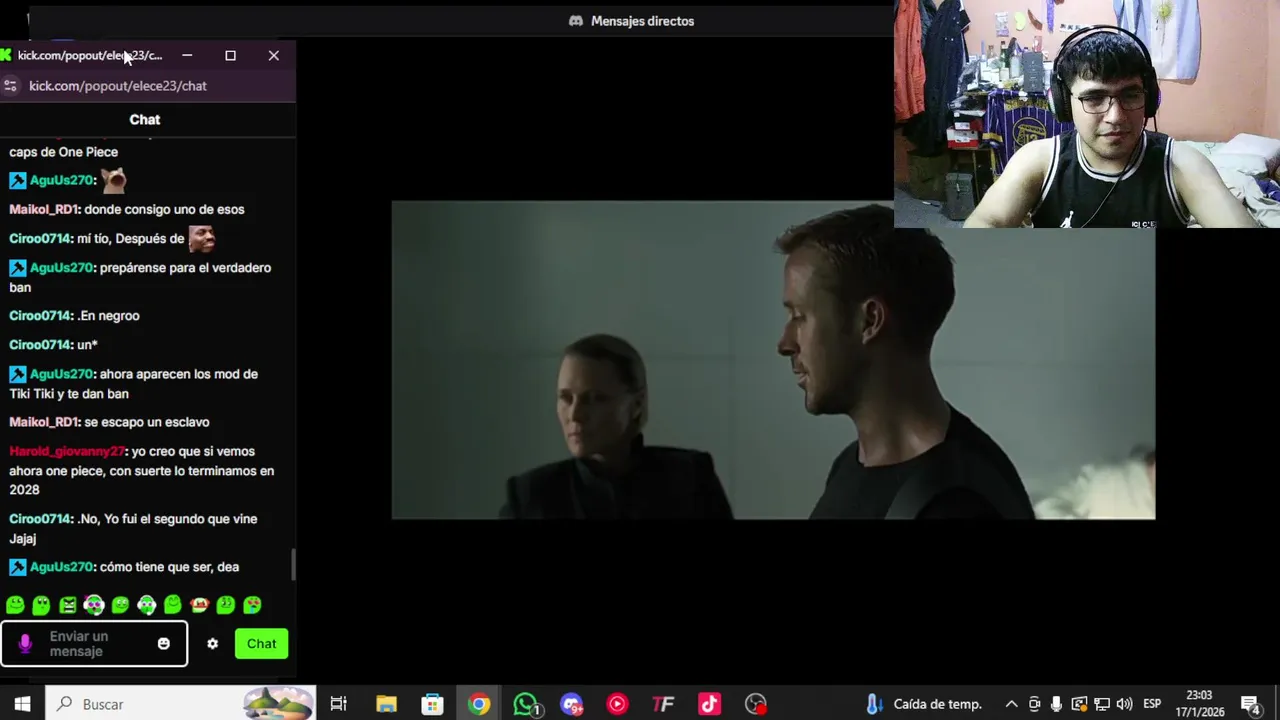The image size is (1280, 720).
Task: Open File Explorer from taskbar
Action: (x=386, y=704)
